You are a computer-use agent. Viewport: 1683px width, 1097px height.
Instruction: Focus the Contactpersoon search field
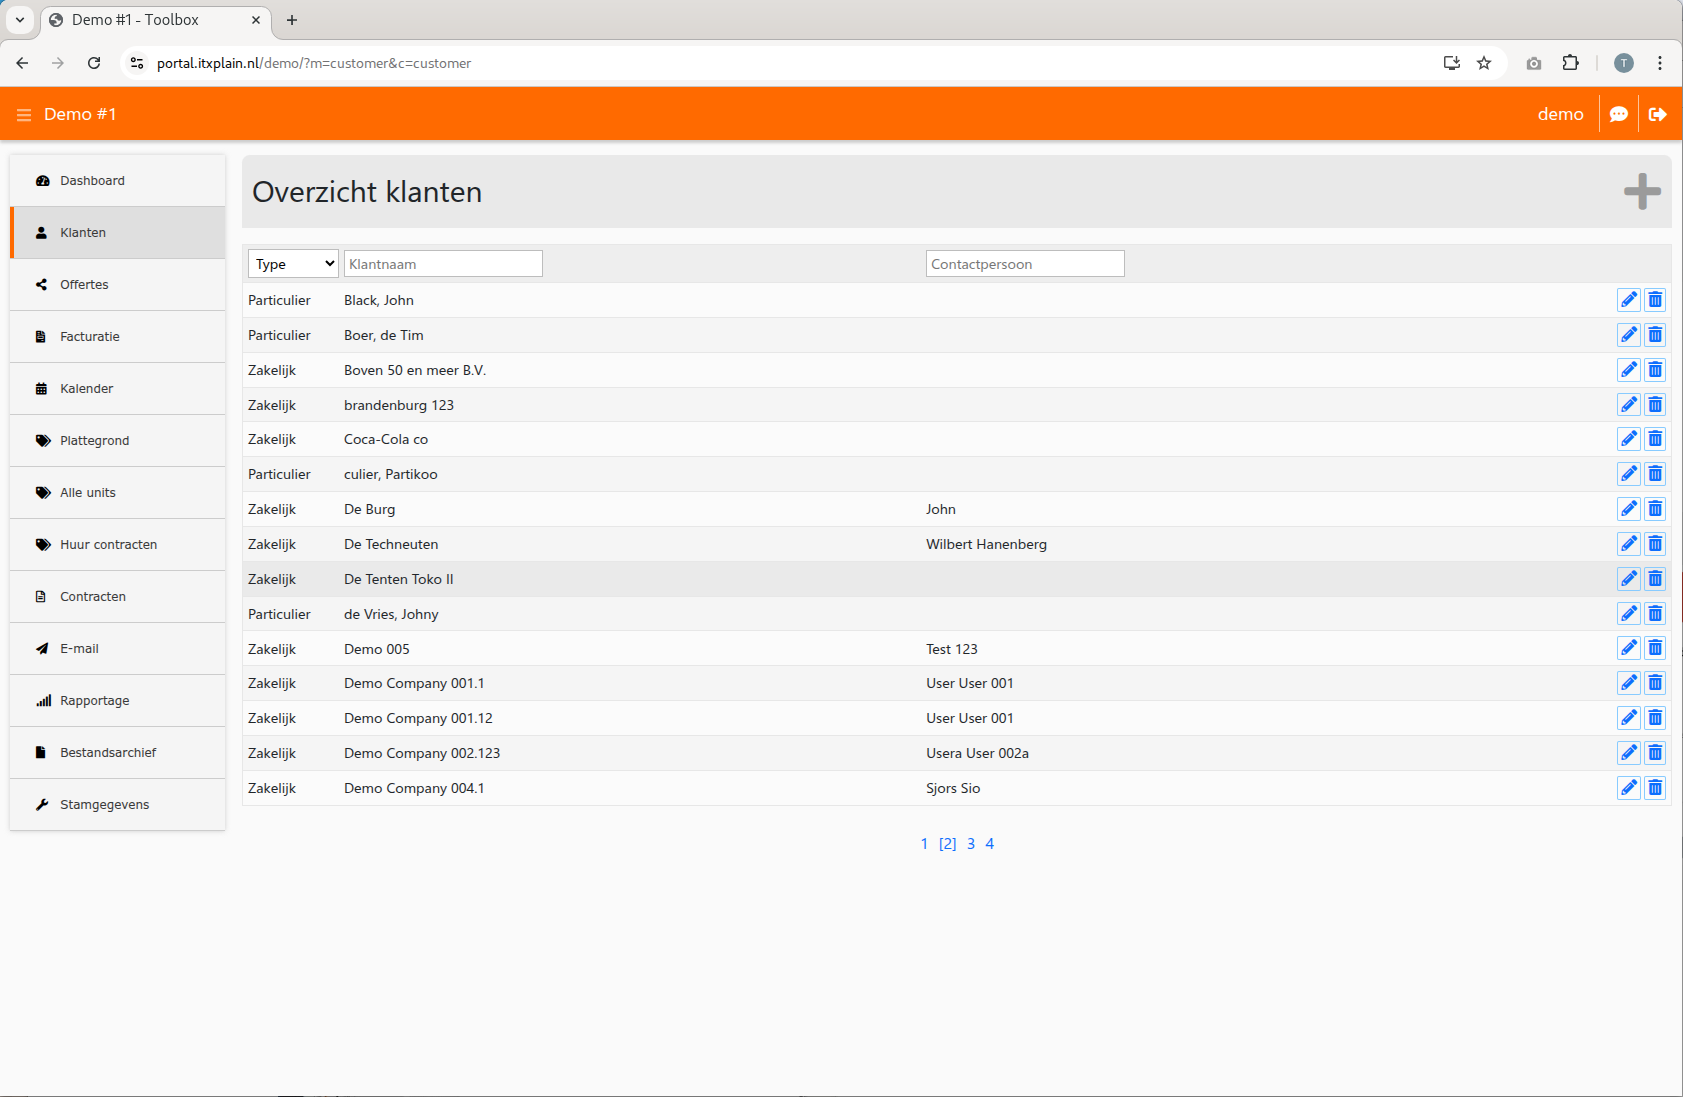(1024, 264)
